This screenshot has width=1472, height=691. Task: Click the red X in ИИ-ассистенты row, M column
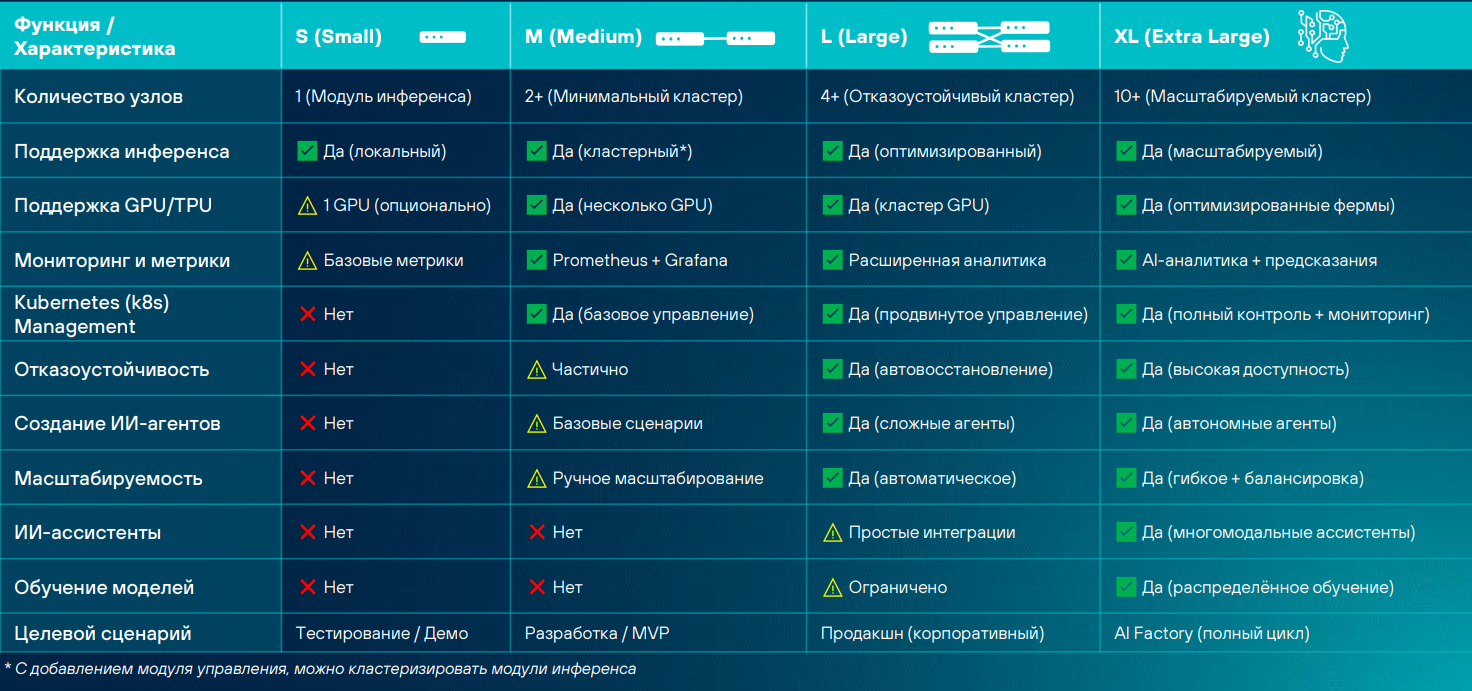(x=537, y=533)
